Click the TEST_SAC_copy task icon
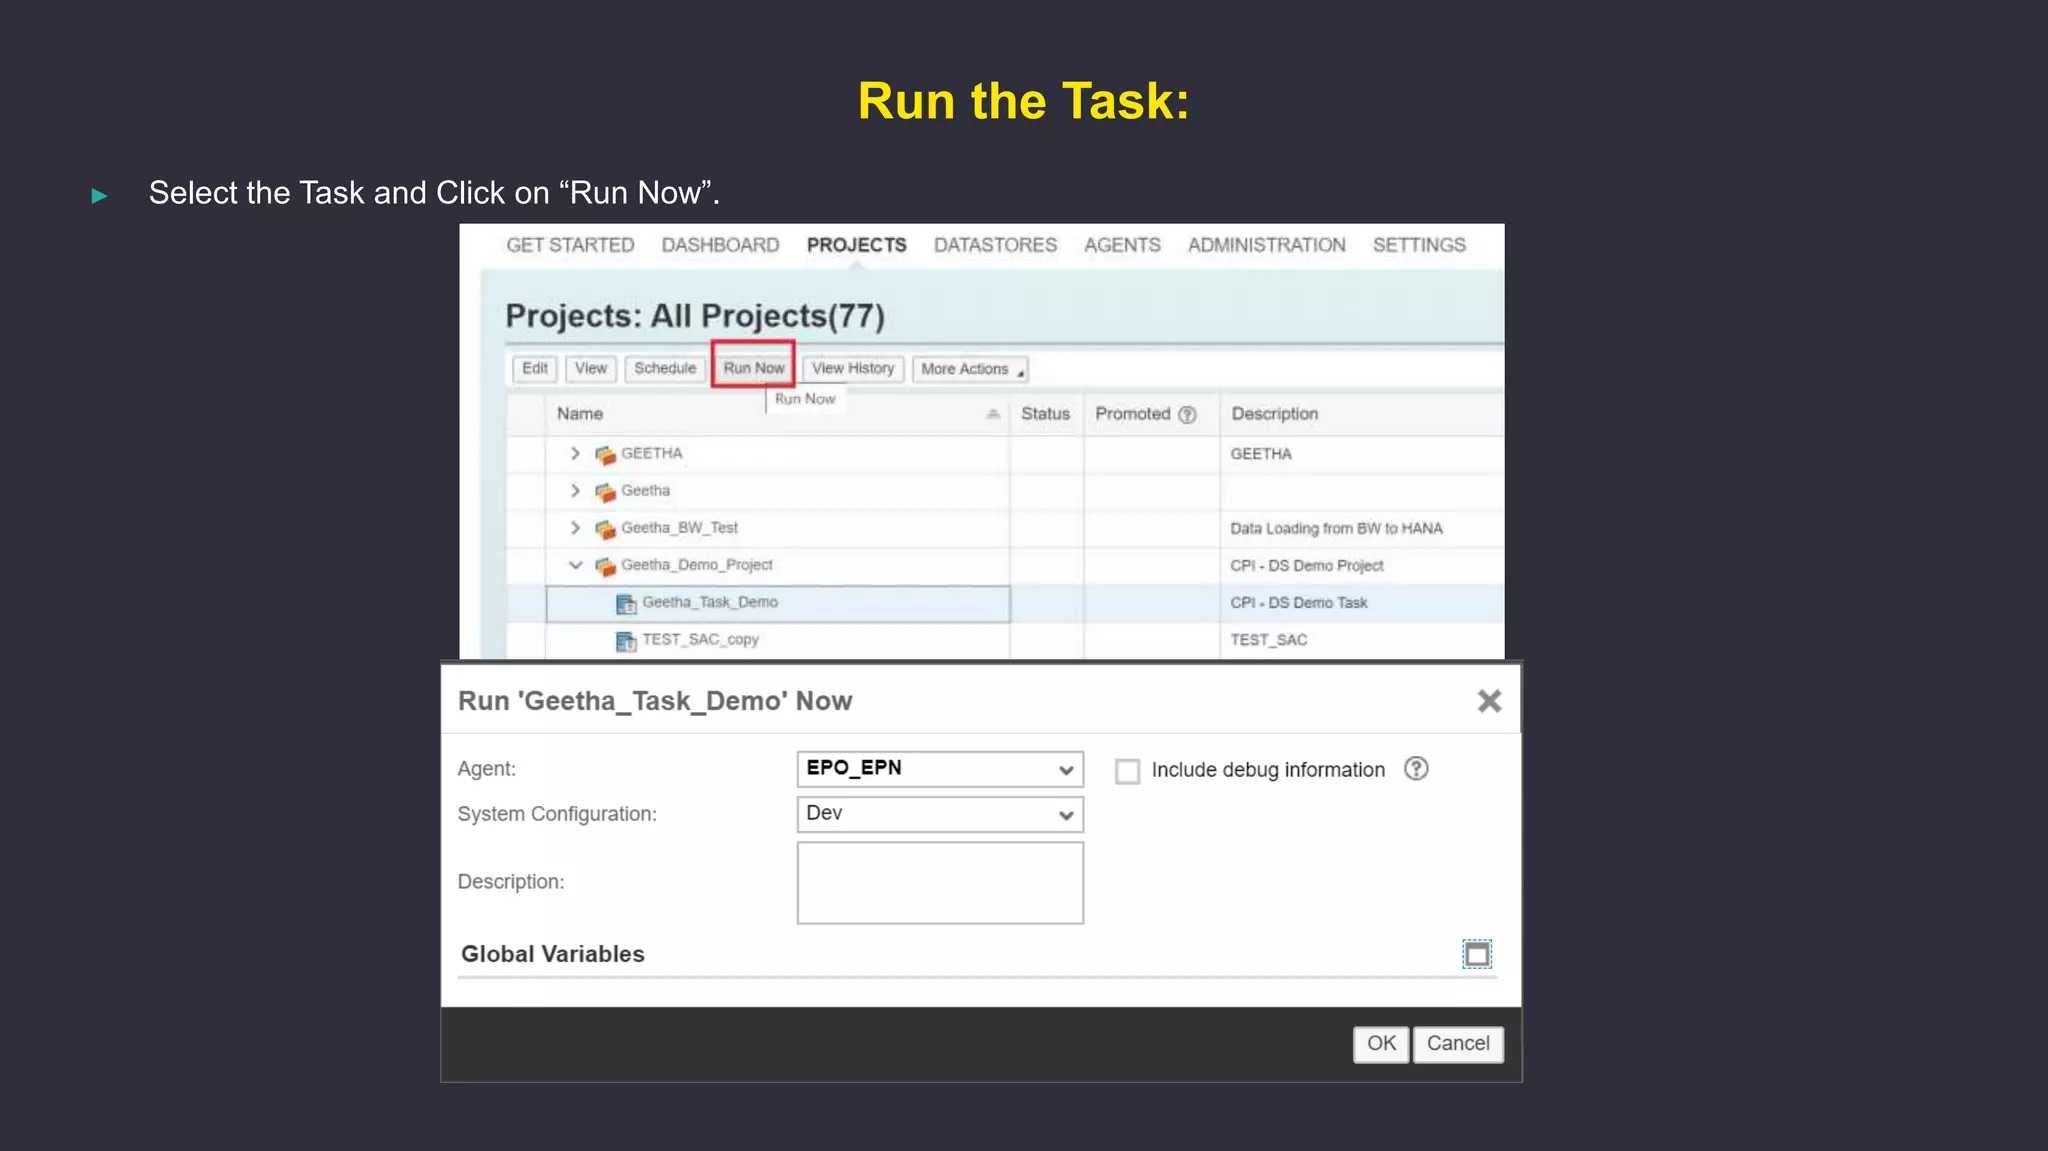Image resolution: width=2048 pixels, height=1151 pixels. (x=626, y=641)
